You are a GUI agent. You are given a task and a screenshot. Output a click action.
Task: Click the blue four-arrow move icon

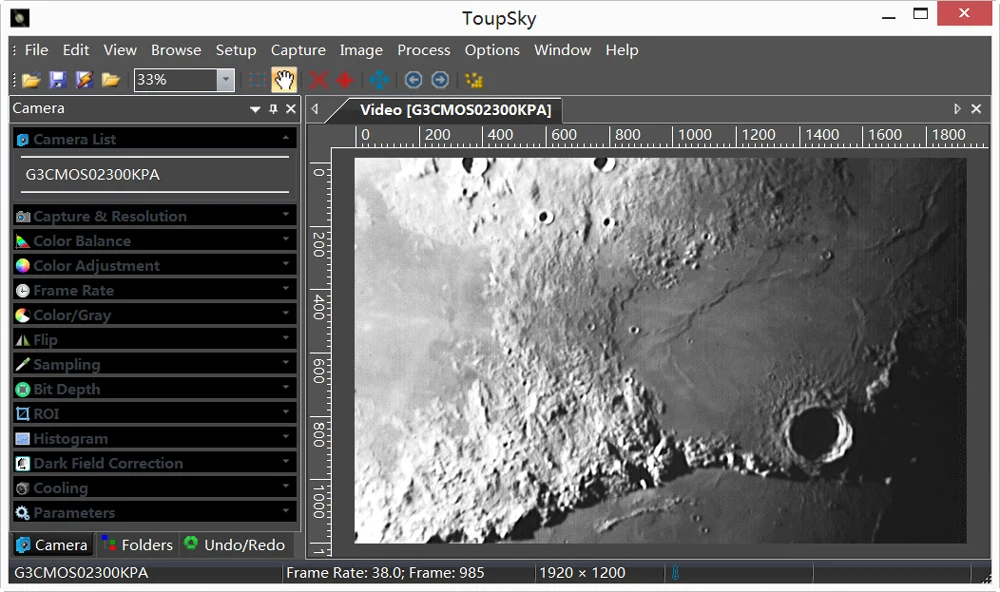click(x=379, y=80)
